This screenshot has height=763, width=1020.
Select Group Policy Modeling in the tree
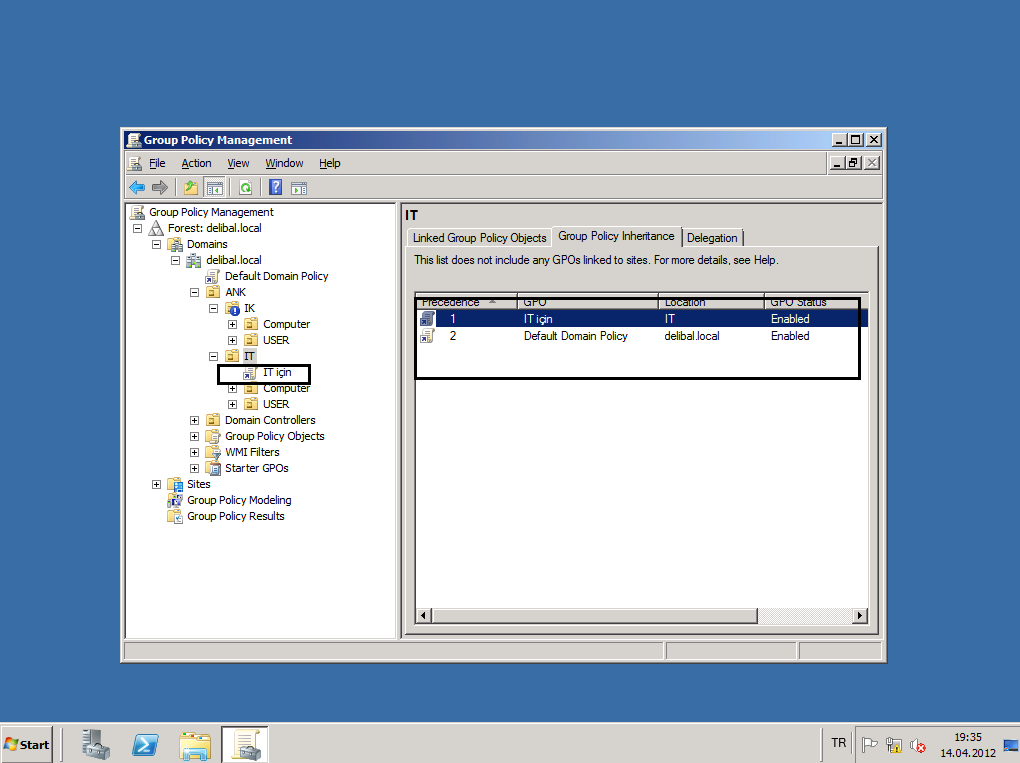point(239,500)
